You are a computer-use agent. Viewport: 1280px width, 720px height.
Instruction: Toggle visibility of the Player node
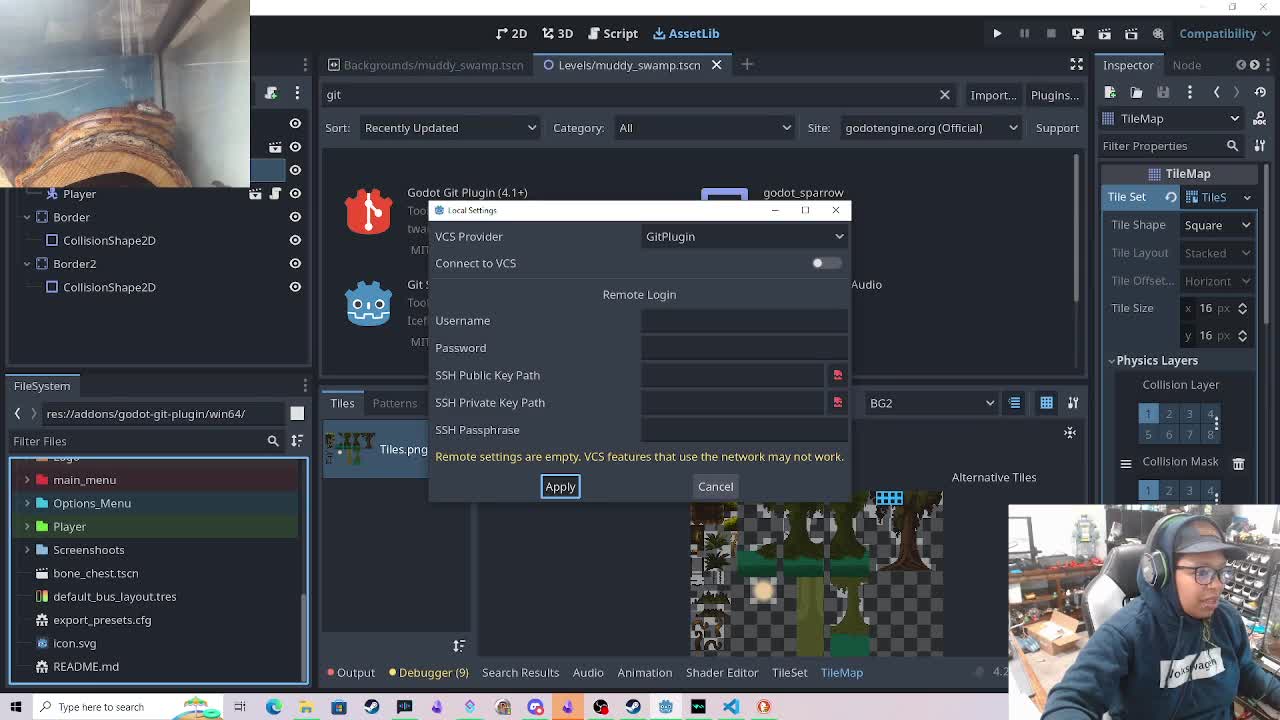coord(295,194)
